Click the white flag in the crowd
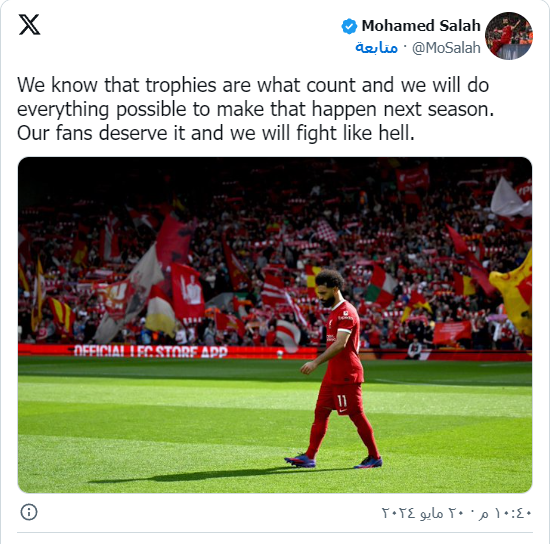 coord(510,197)
